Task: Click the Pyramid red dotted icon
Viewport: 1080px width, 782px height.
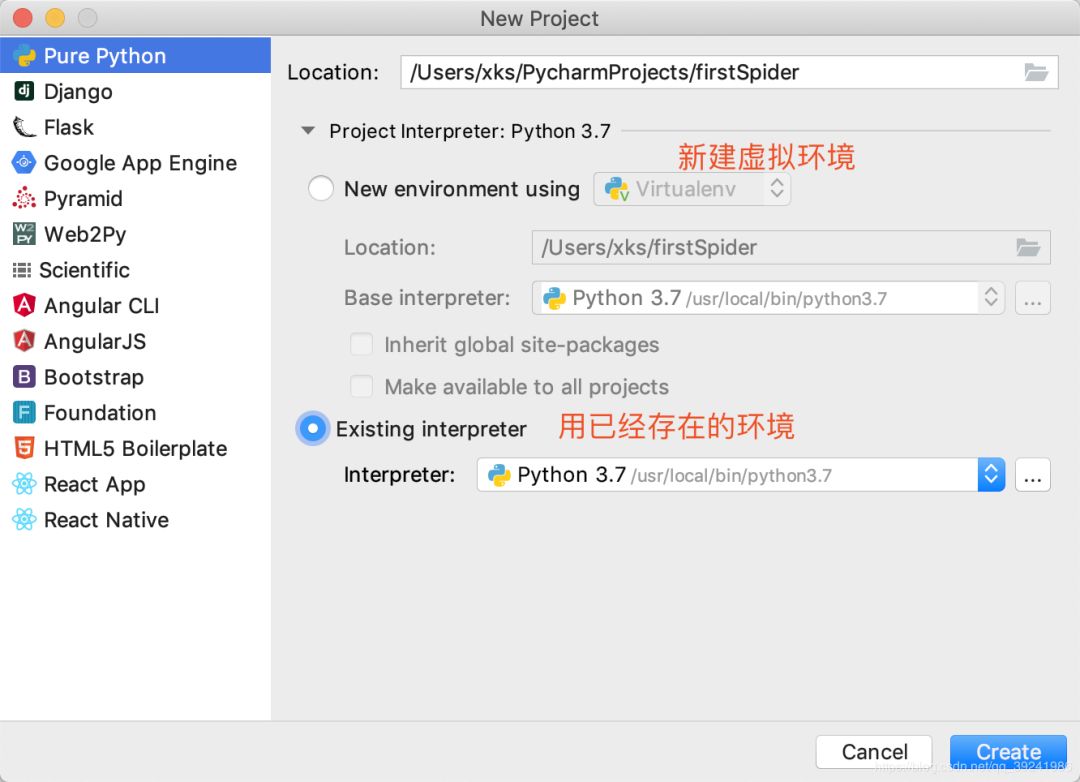Action: (x=24, y=198)
